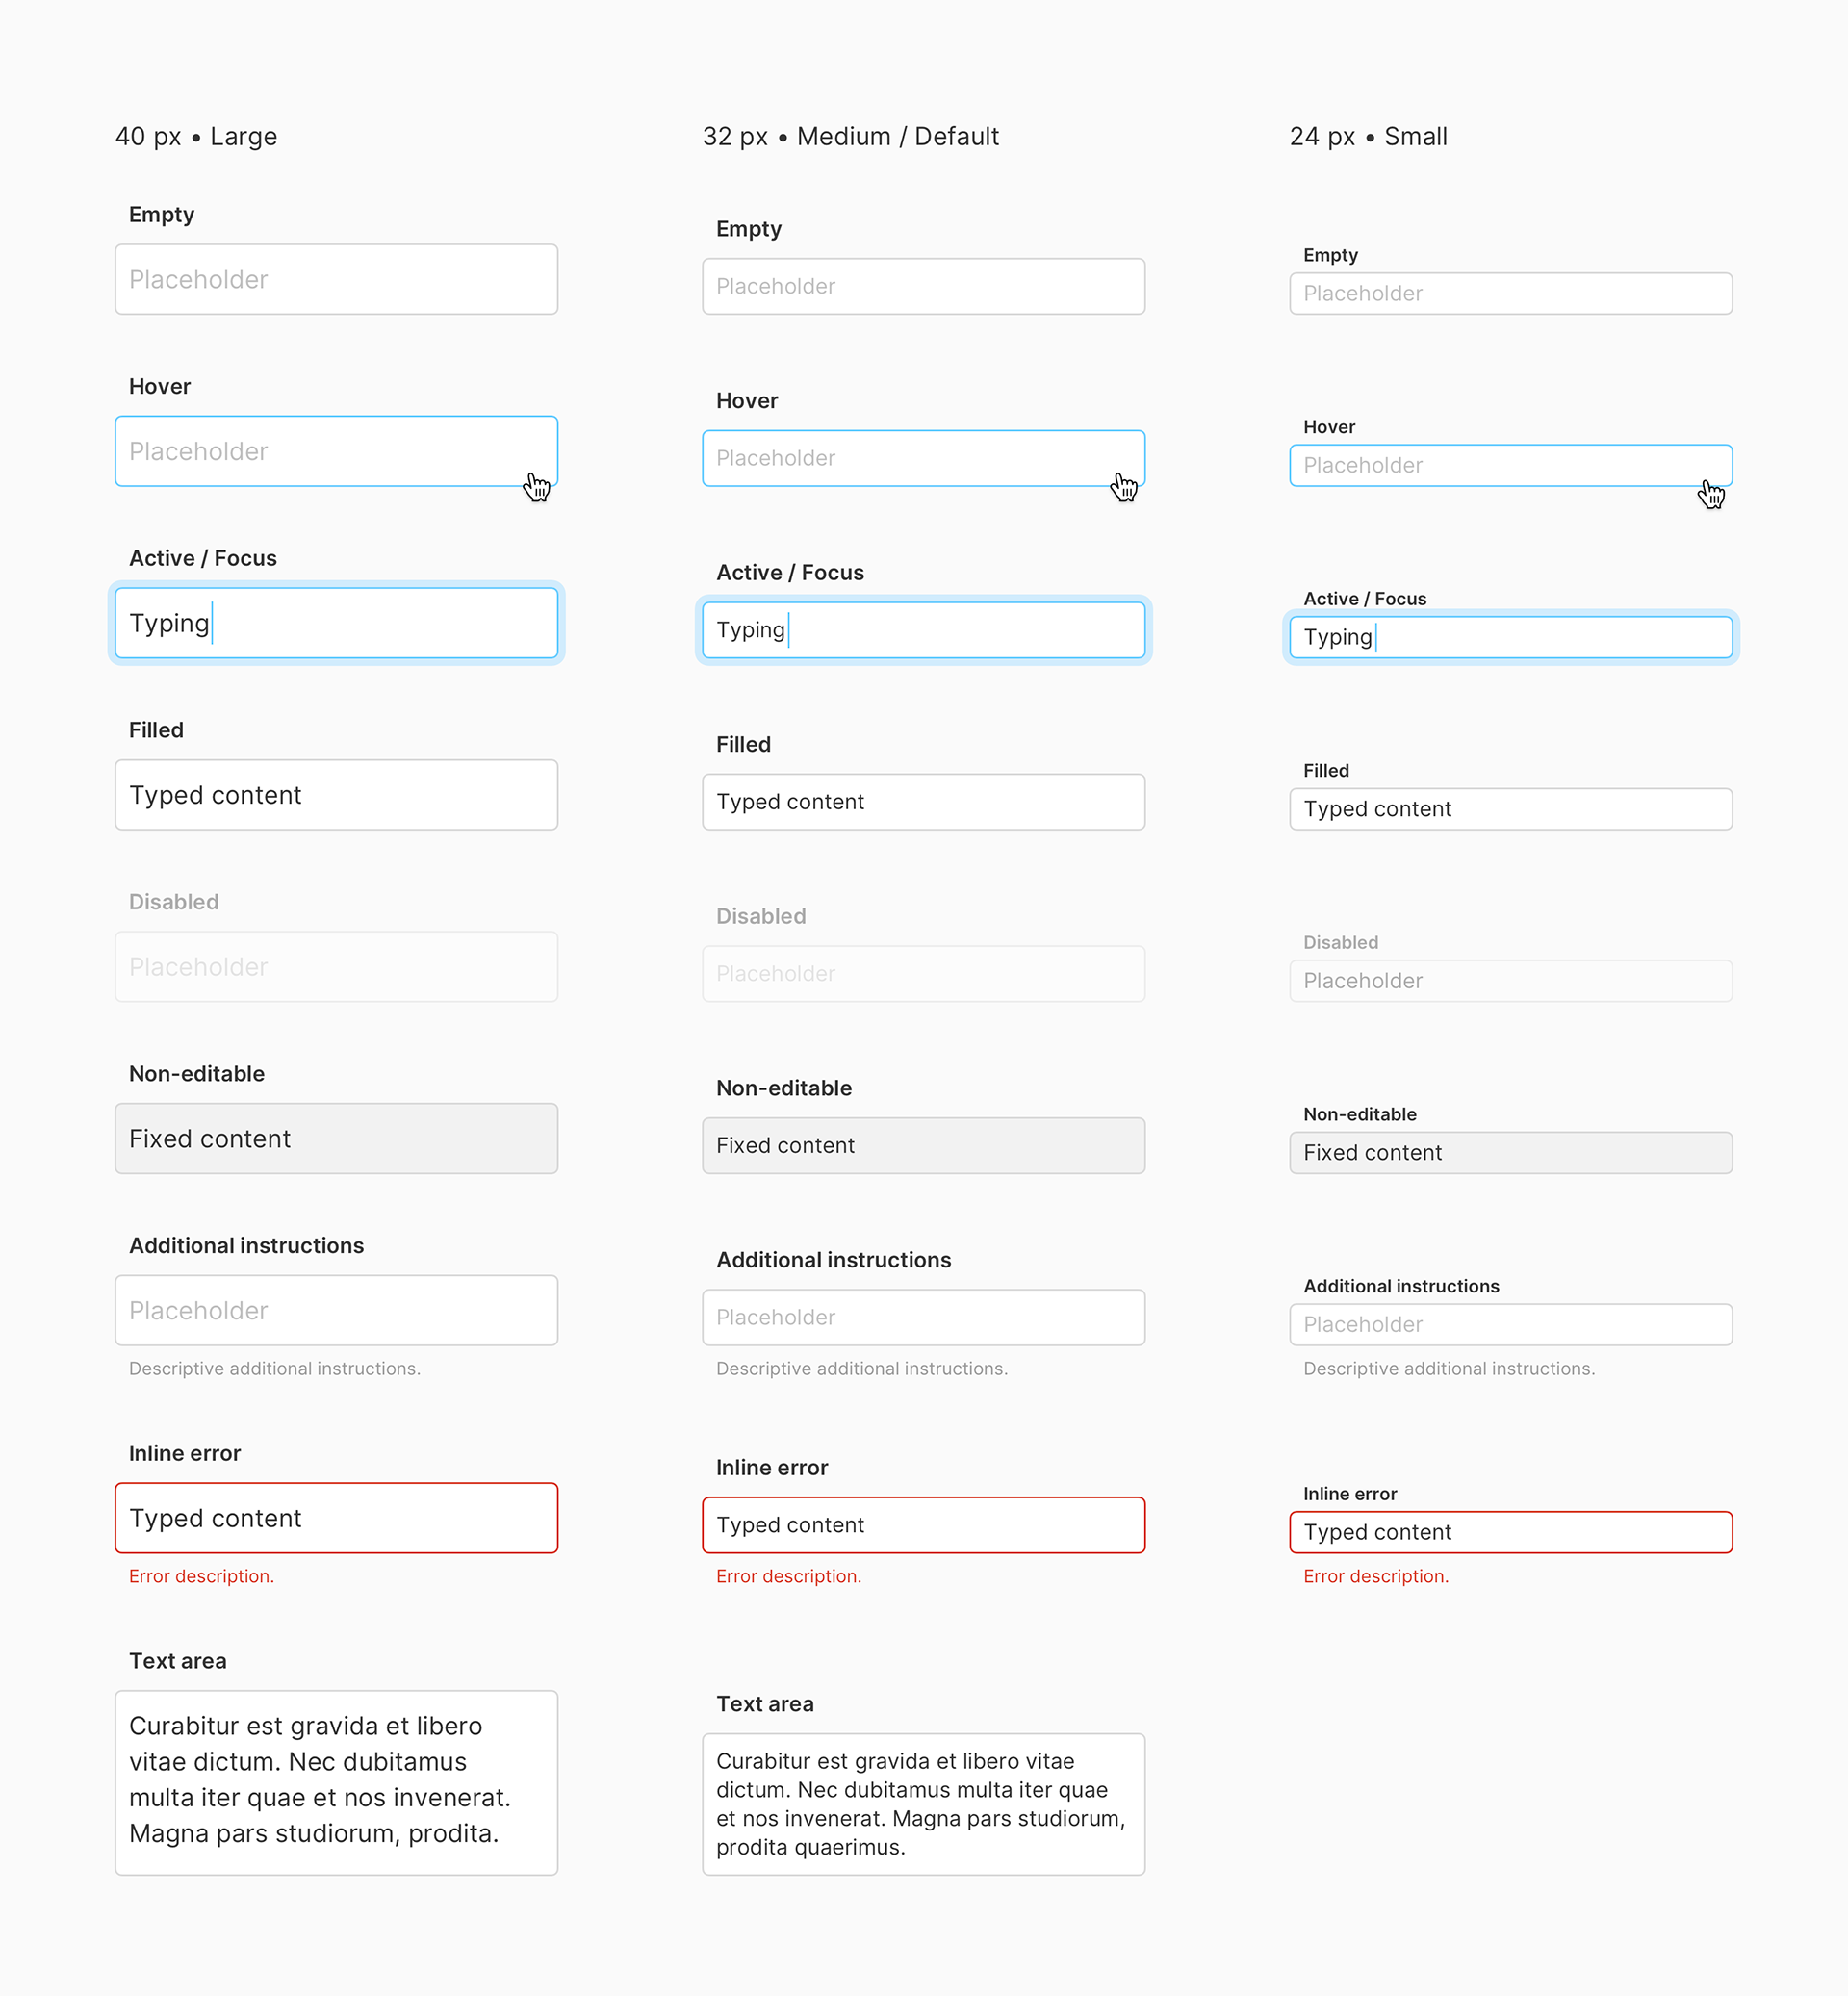The height and width of the screenshot is (1996, 1848).
Task: Click the Medium column 'Additional instructions' label
Action: click(834, 1260)
